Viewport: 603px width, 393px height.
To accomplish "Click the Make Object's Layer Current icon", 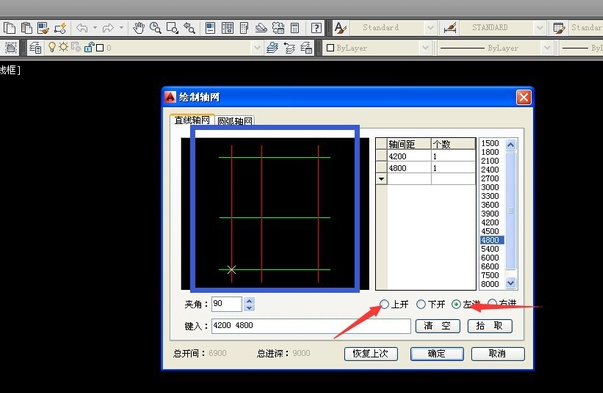I will pyautogui.click(x=272, y=48).
